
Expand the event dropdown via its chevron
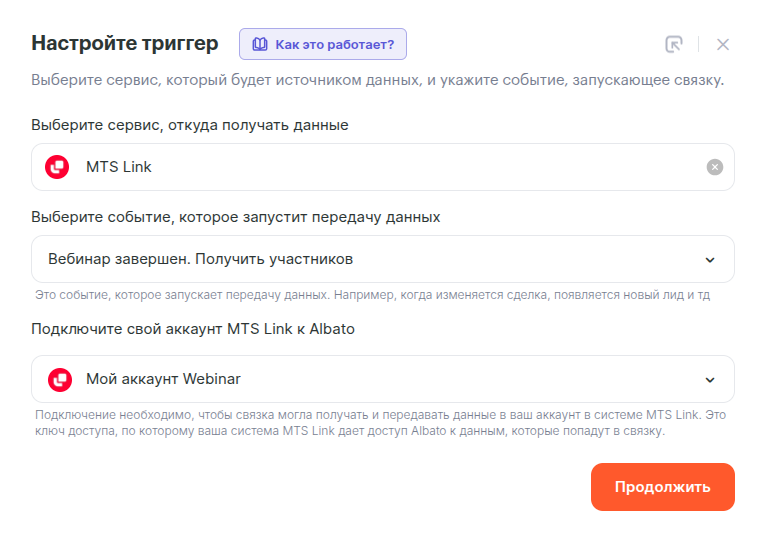[710, 260]
